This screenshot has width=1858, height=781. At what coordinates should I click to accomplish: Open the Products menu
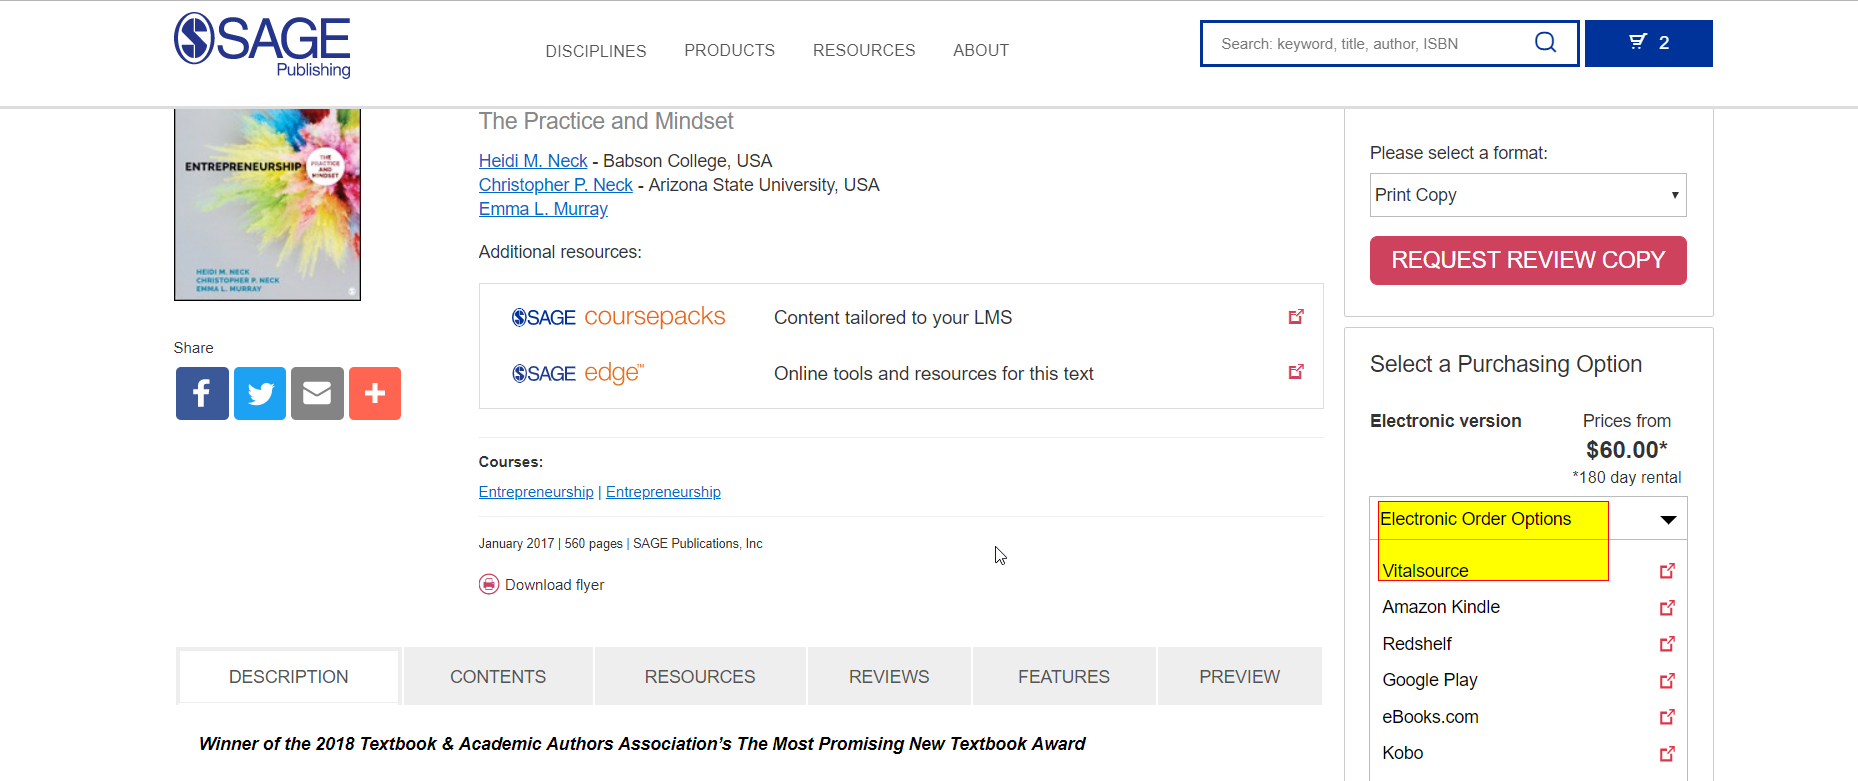[729, 50]
